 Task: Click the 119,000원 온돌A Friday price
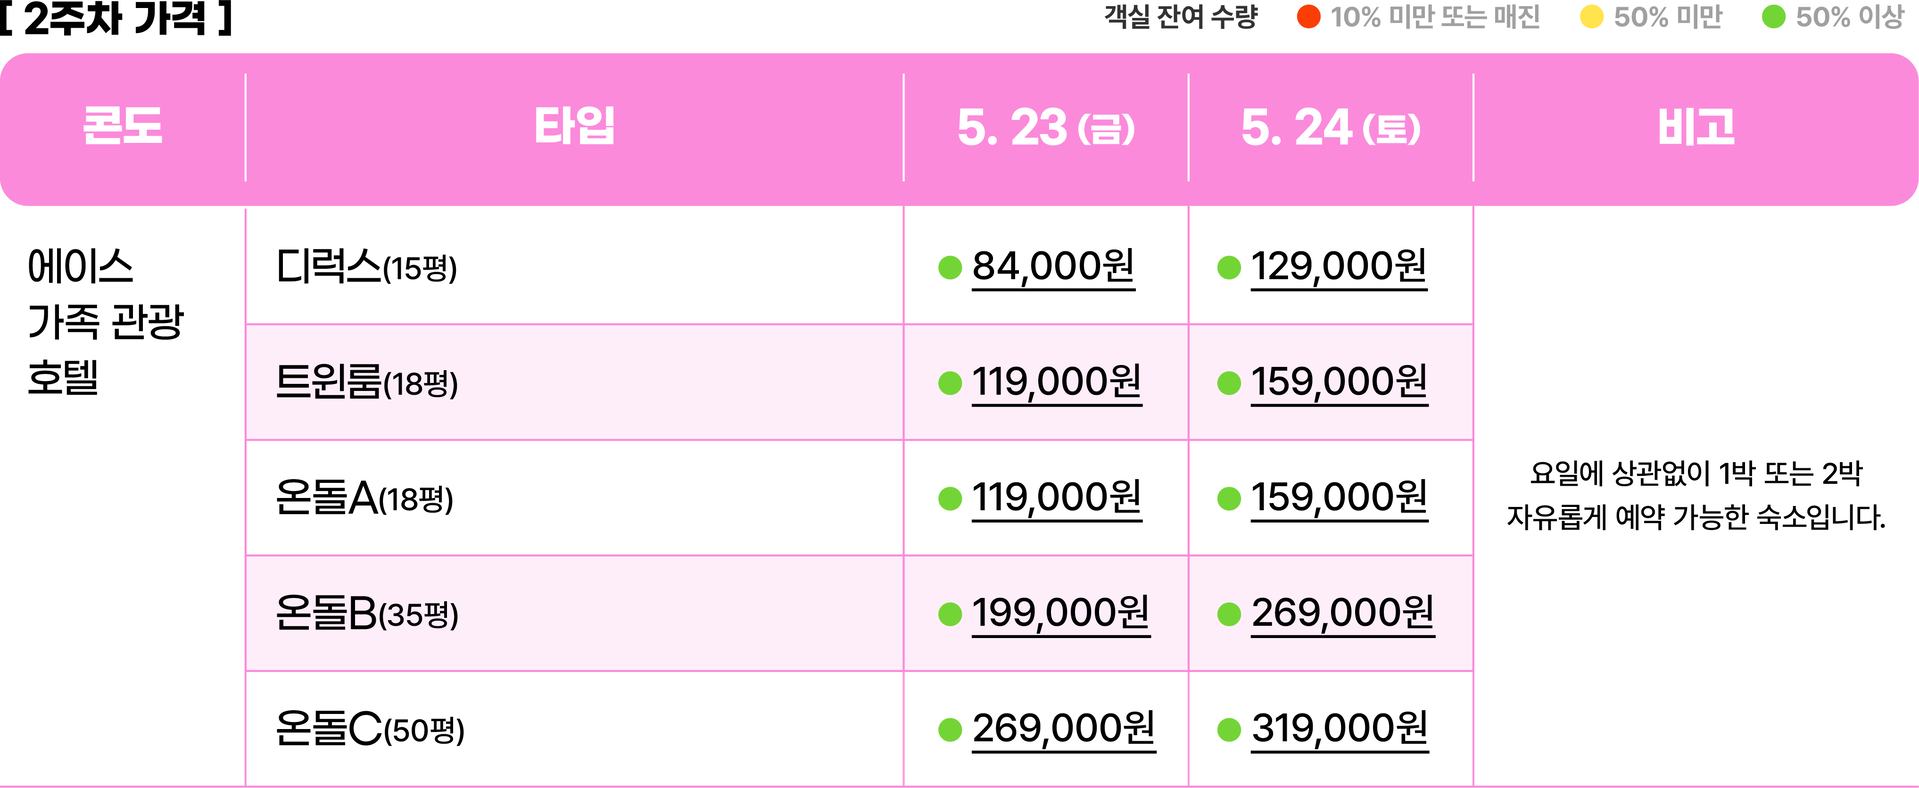click(1057, 498)
